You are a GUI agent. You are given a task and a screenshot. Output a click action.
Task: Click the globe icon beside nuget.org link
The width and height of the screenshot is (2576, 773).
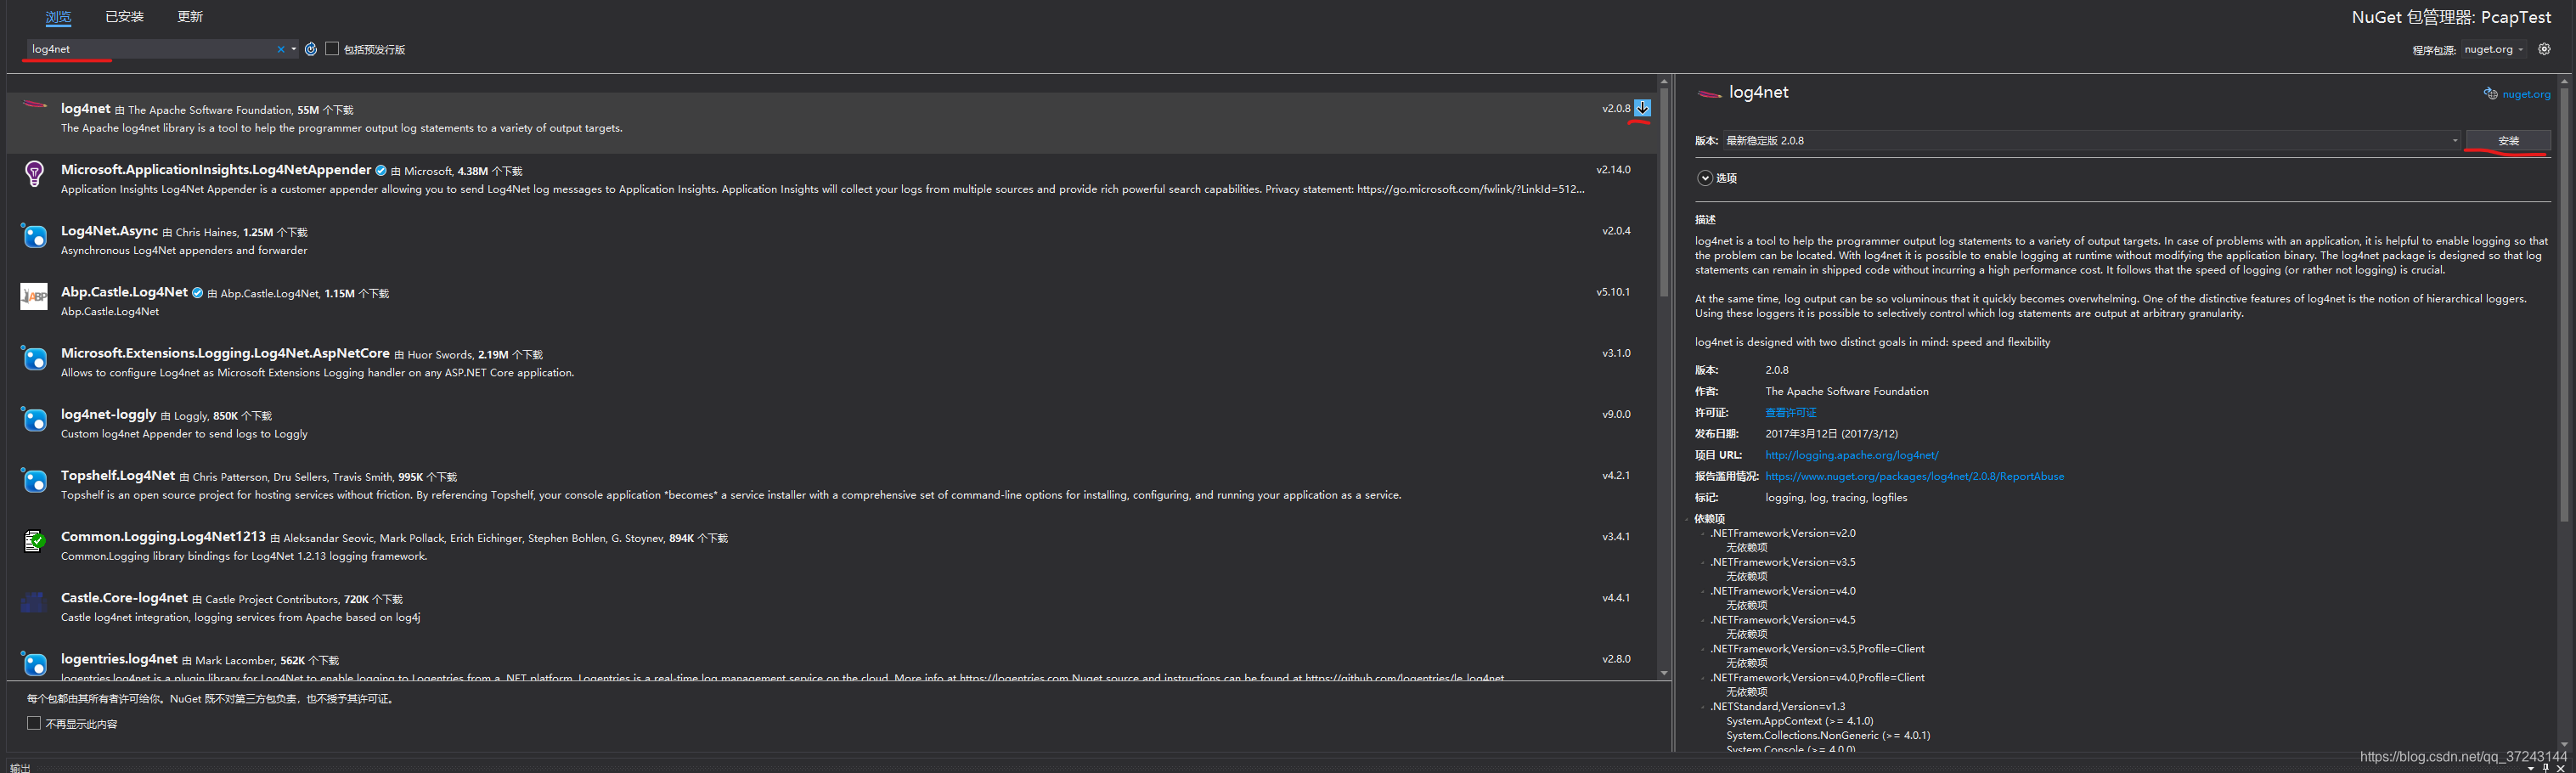pos(2490,94)
